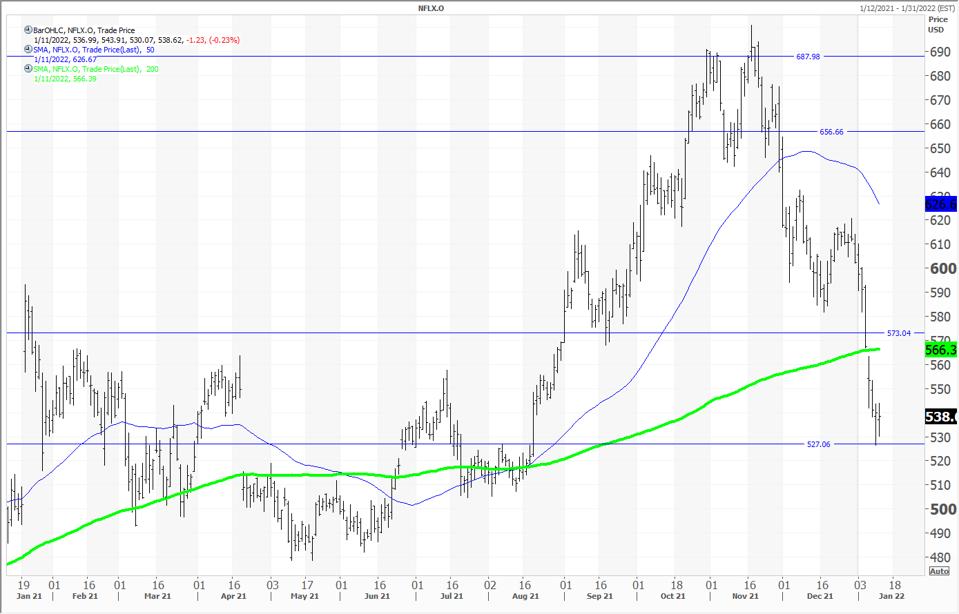
Task: Click the Price USD axis header
Action: (x=938, y=24)
